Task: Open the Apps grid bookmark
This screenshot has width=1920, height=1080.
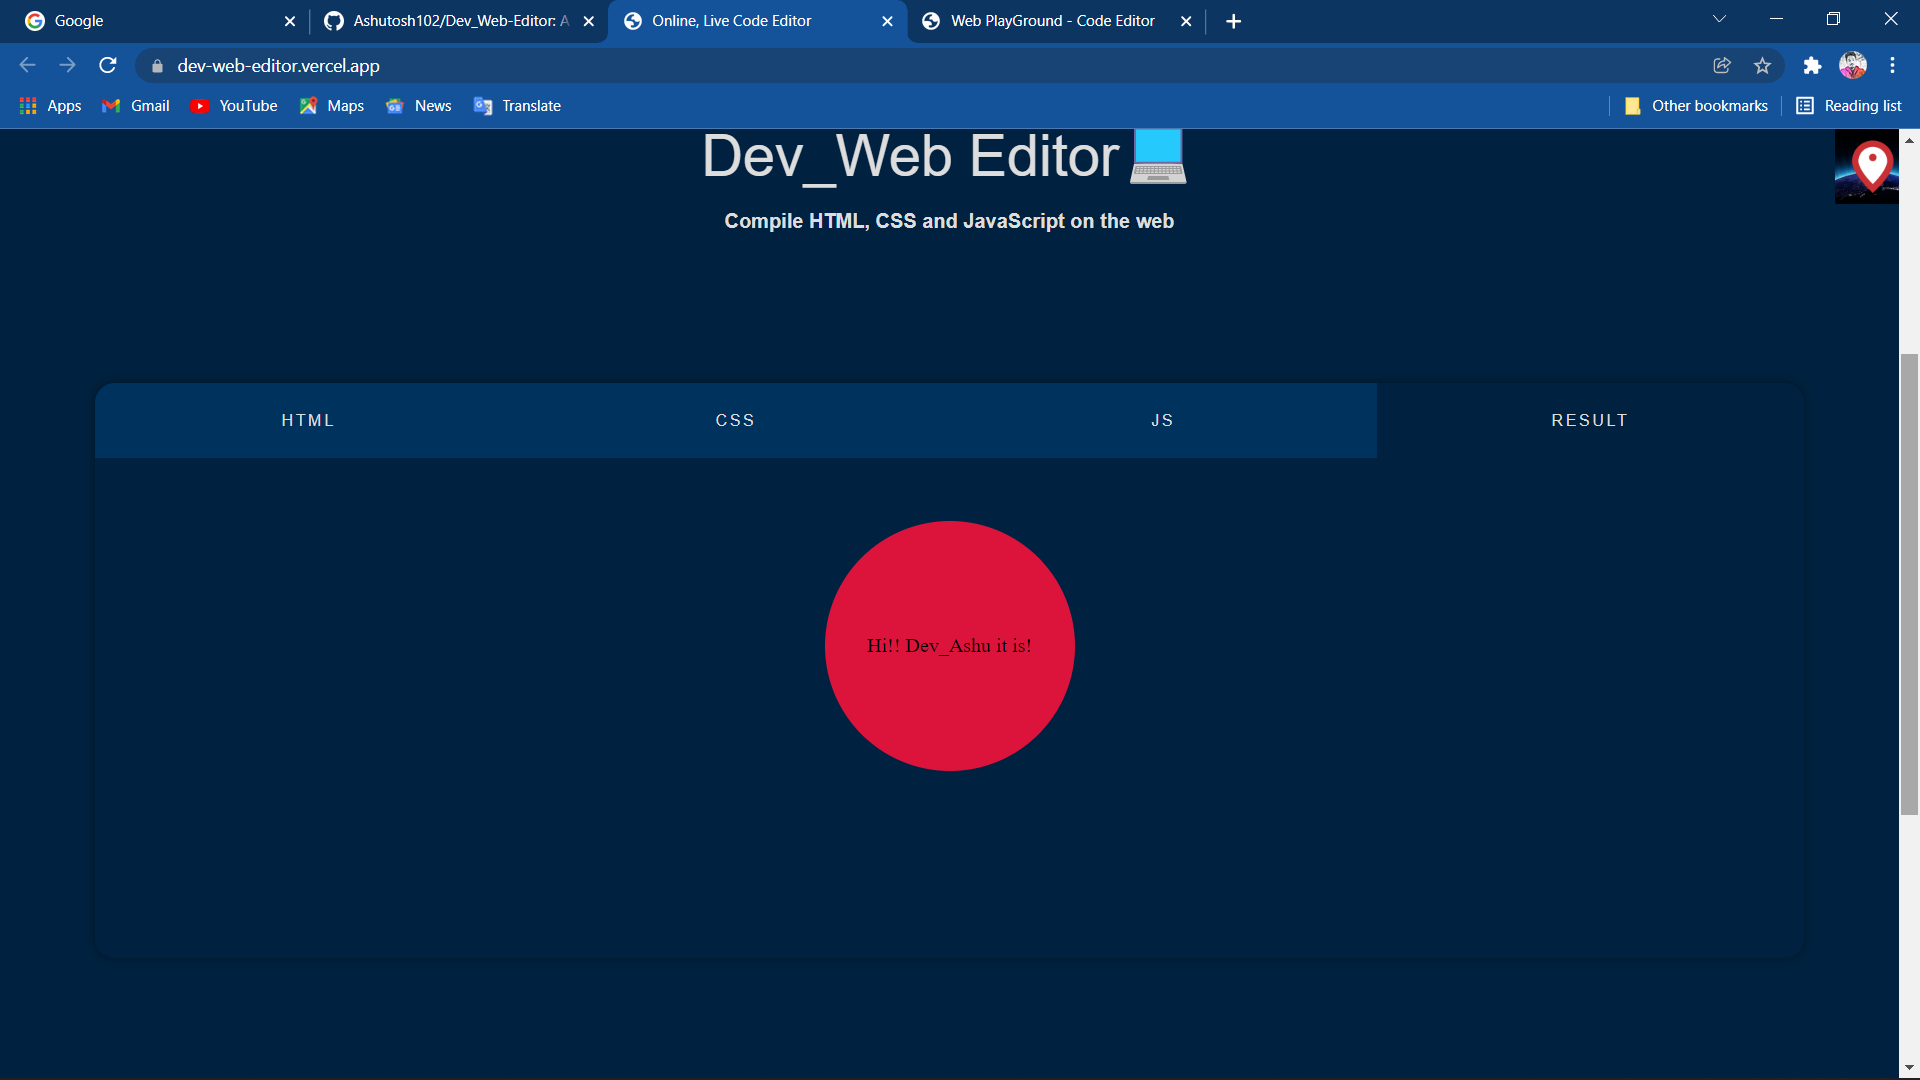Action: [x=50, y=106]
